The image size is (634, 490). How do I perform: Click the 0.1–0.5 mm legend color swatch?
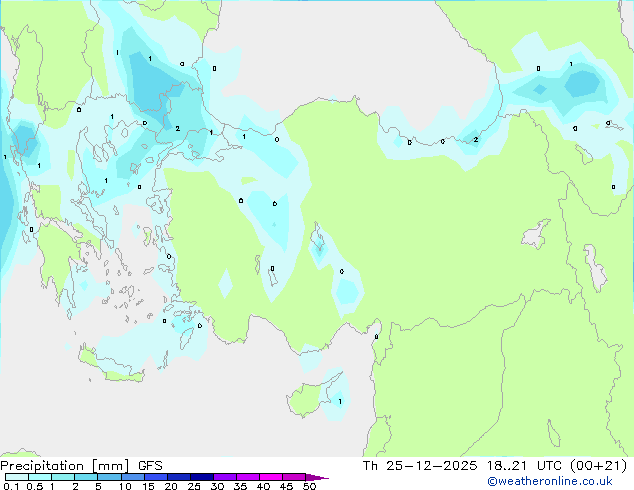[17, 477]
